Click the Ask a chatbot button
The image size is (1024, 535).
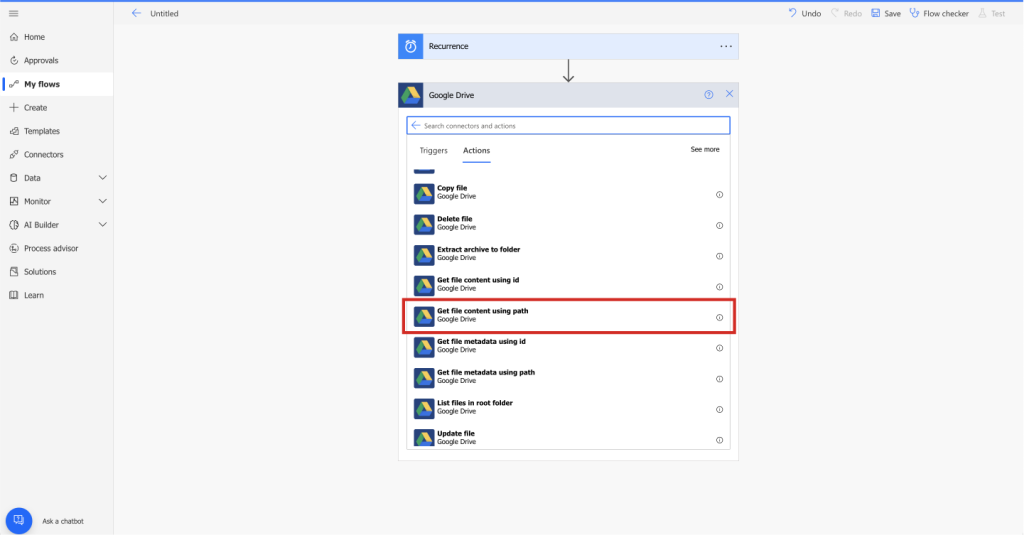click(x=19, y=521)
